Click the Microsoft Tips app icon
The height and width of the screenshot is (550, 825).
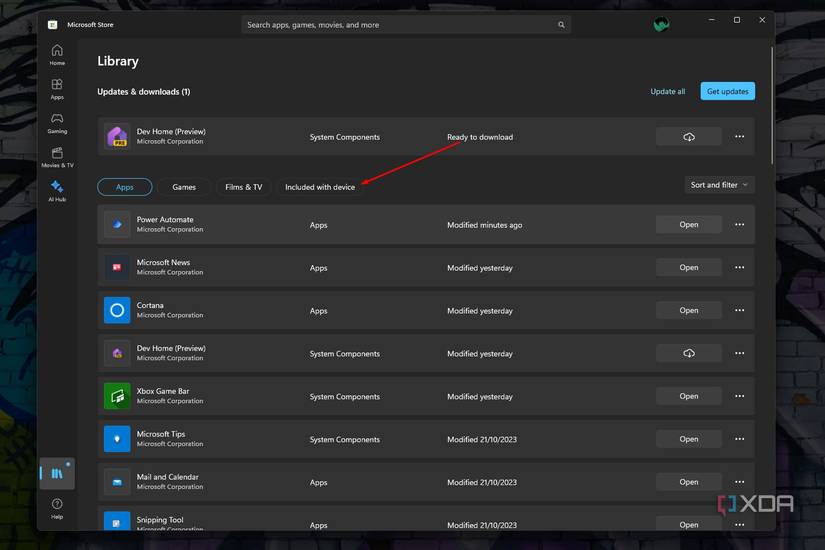pyautogui.click(x=117, y=439)
